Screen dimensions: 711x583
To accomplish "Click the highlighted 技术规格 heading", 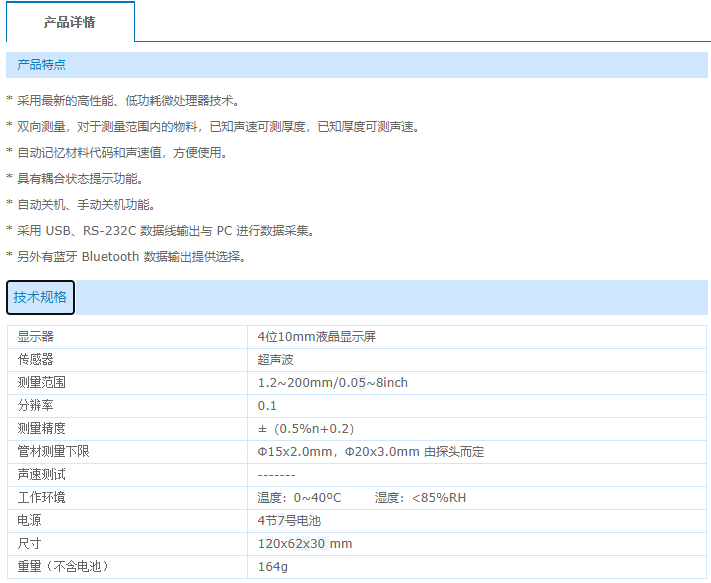I will tap(41, 297).
